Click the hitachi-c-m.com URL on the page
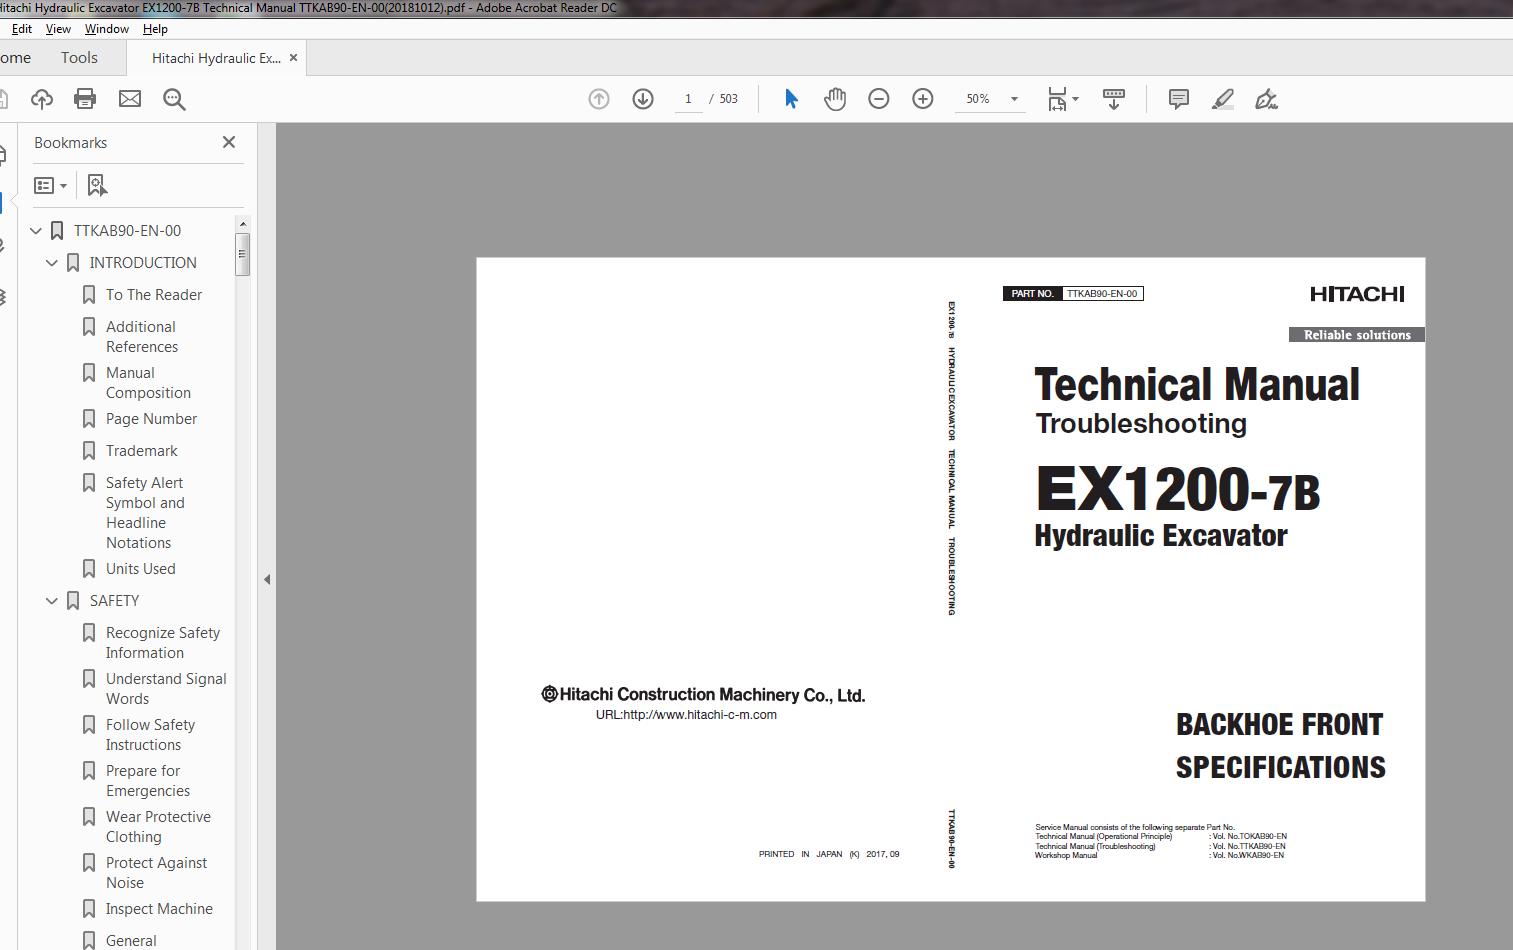1513x950 pixels. click(686, 715)
